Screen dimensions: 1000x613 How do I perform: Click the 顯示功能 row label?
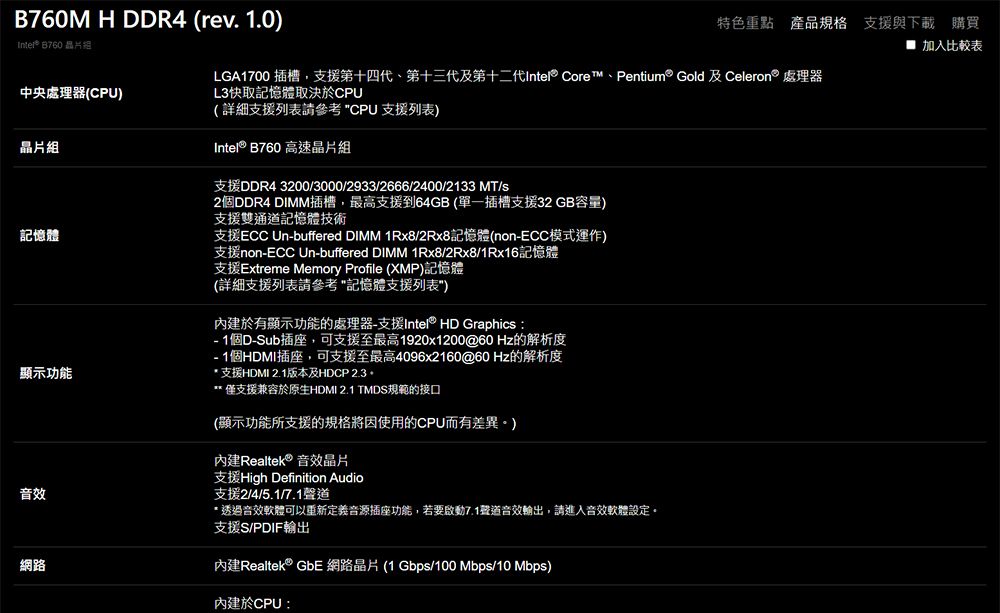tap(46, 373)
